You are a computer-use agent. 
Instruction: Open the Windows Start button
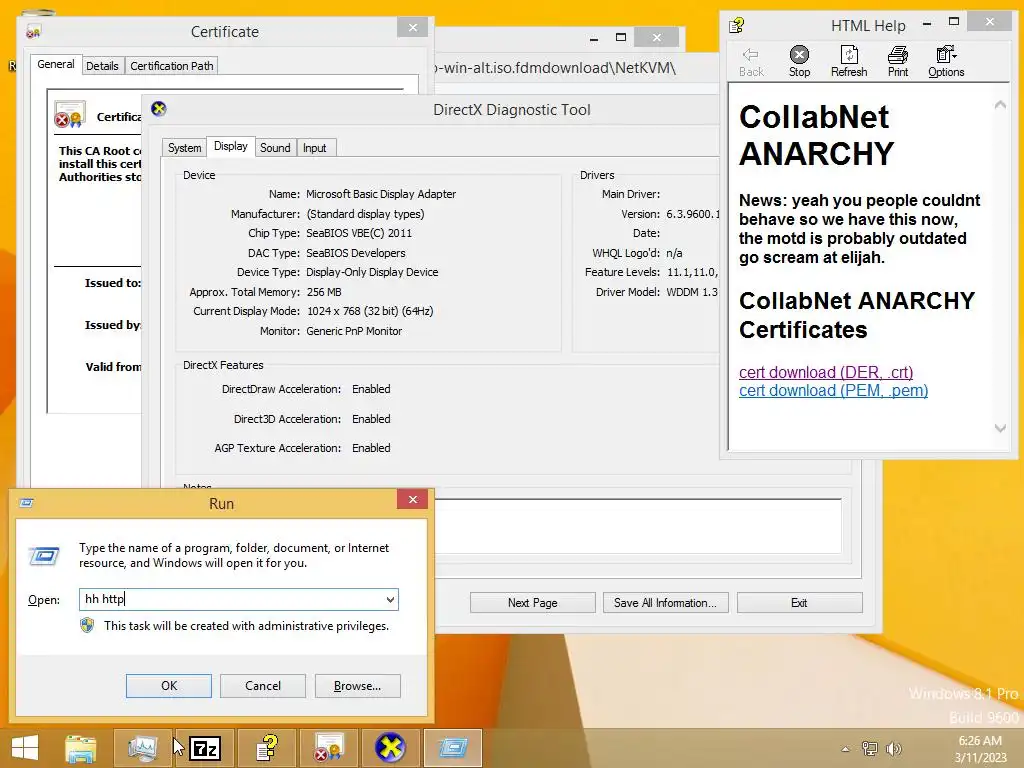click(25, 748)
